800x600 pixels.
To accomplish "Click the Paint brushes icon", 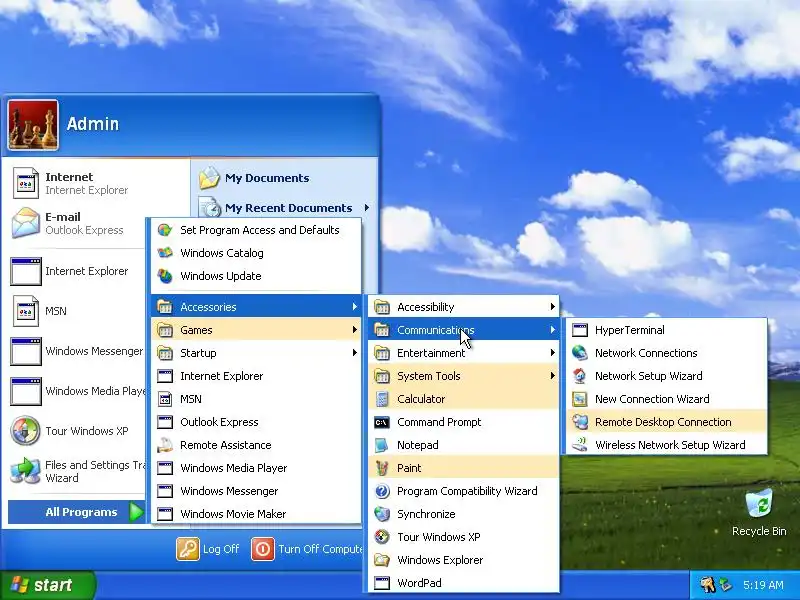I will 382,468.
